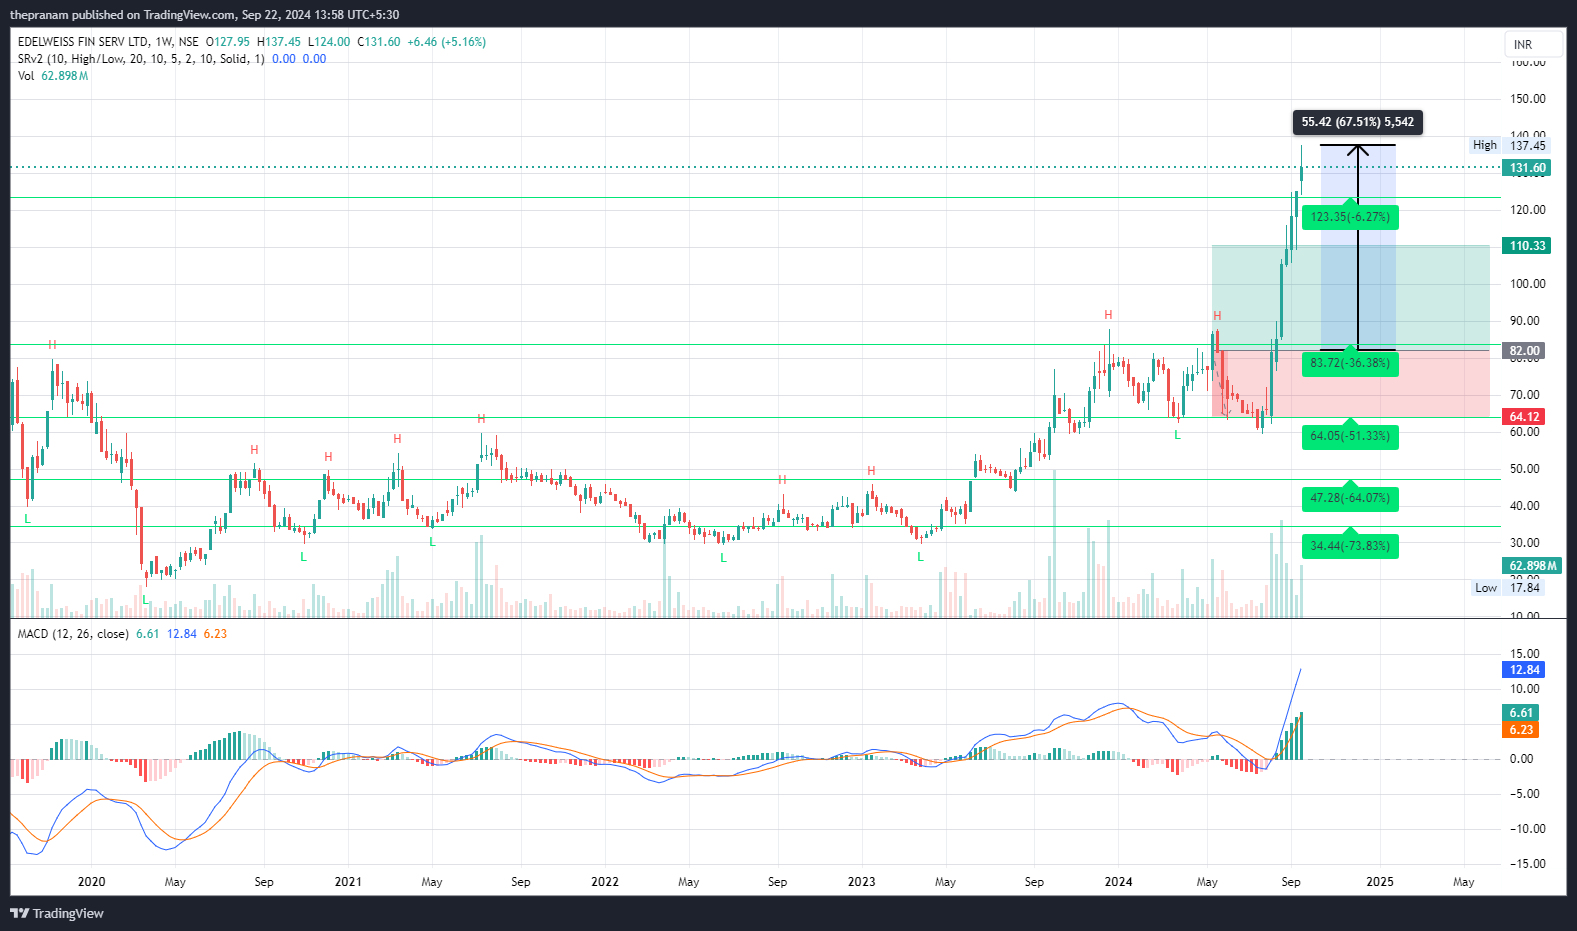The height and width of the screenshot is (931, 1577).
Task: Click the EDELWEISS FIN SERV LTD symbol title
Action: (x=83, y=42)
